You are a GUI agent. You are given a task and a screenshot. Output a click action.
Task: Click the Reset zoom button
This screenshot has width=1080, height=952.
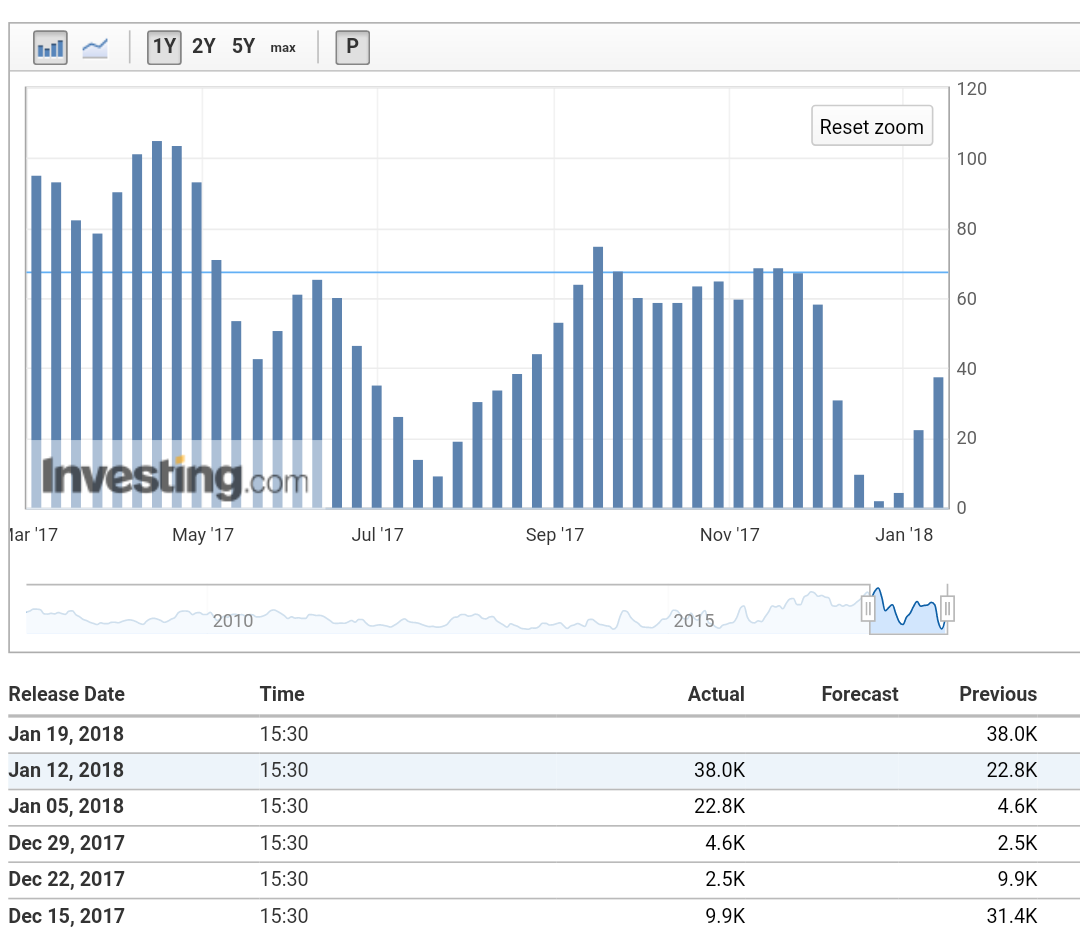(x=871, y=126)
